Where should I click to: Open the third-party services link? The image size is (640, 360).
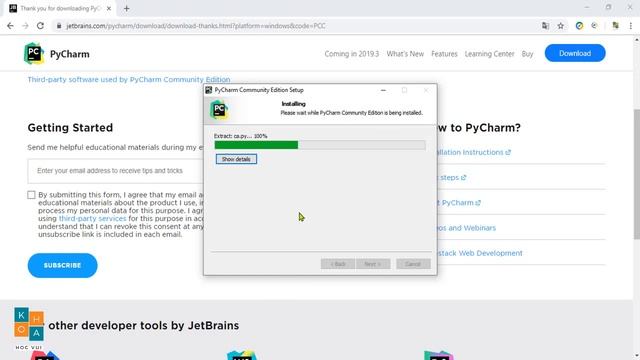(92, 218)
